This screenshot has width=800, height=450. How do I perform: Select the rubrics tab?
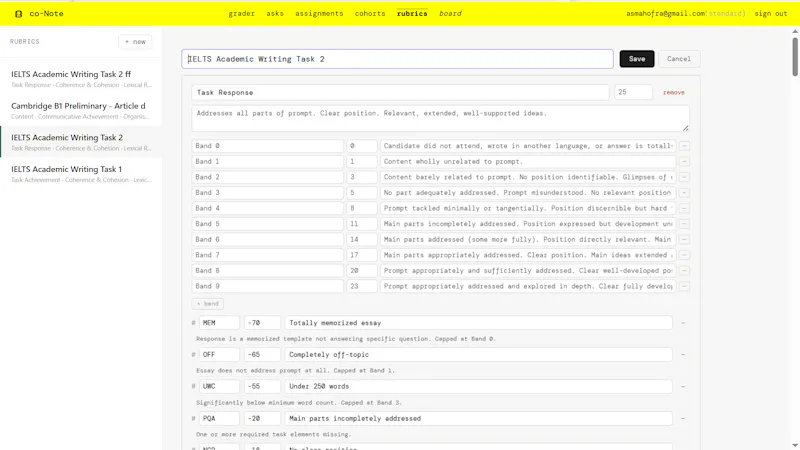coord(412,14)
